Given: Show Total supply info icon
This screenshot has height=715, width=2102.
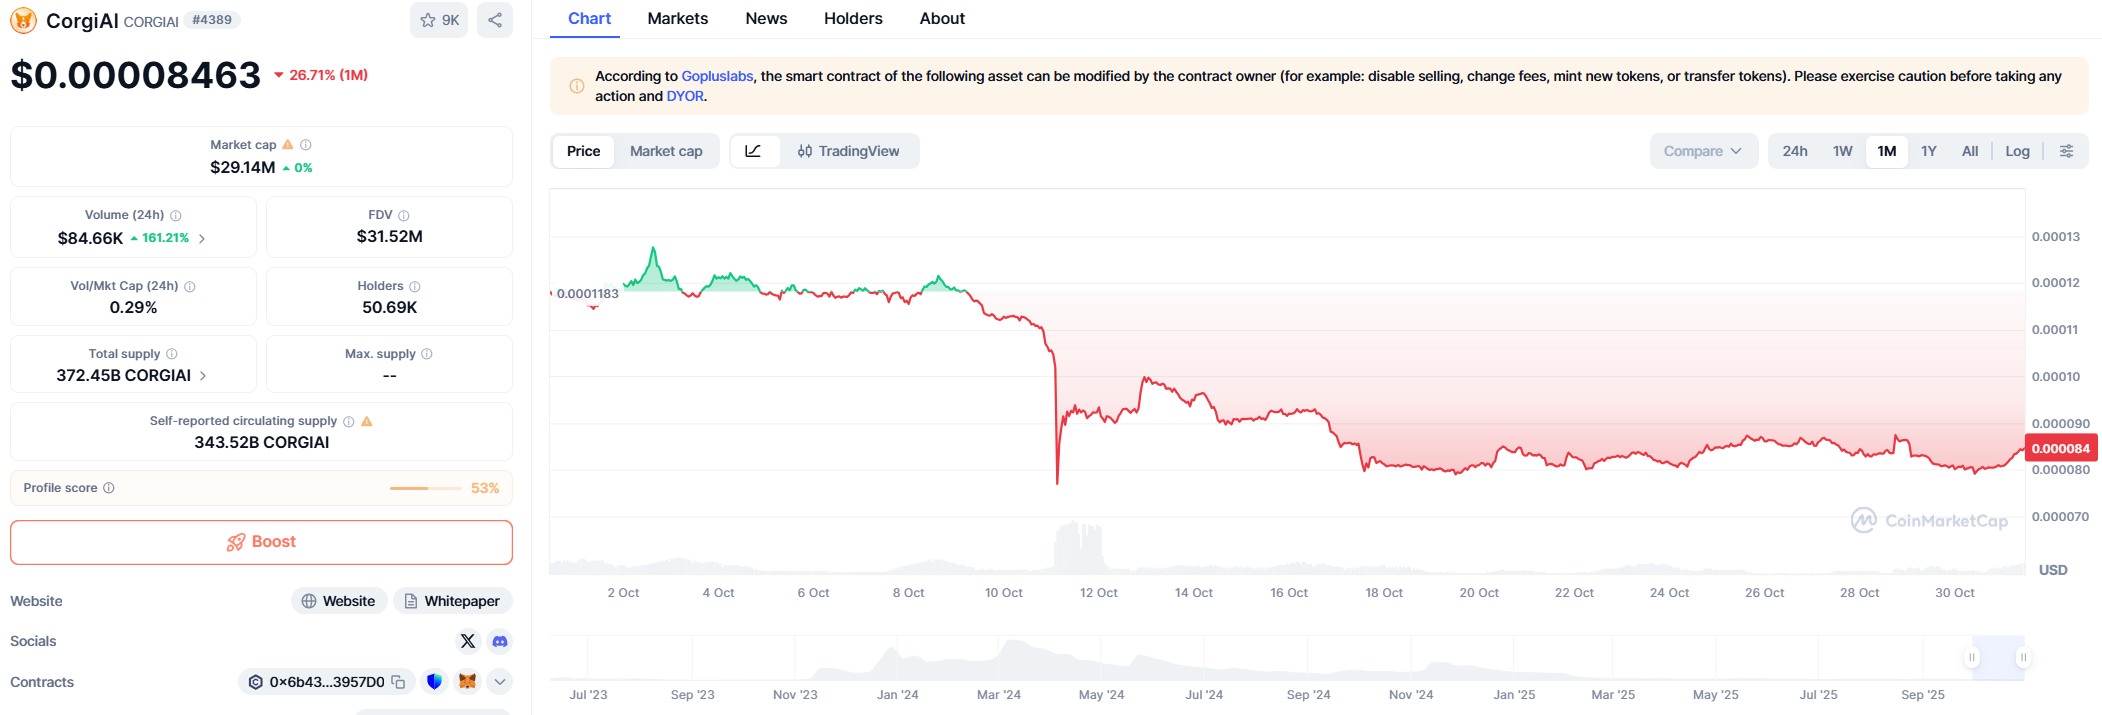Looking at the screenshot, I should click(x=172, y=354).
